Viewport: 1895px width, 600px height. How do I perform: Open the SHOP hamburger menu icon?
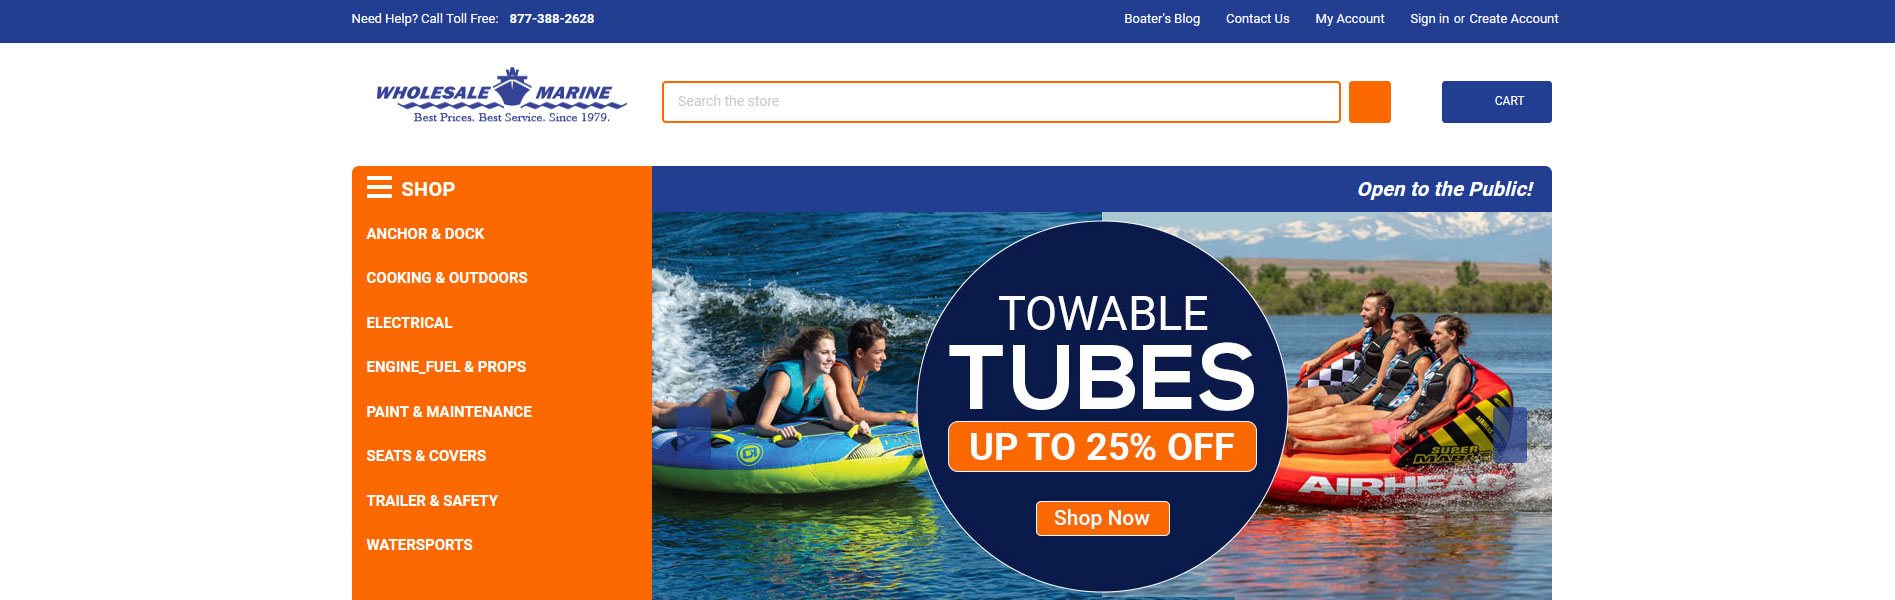379,188
